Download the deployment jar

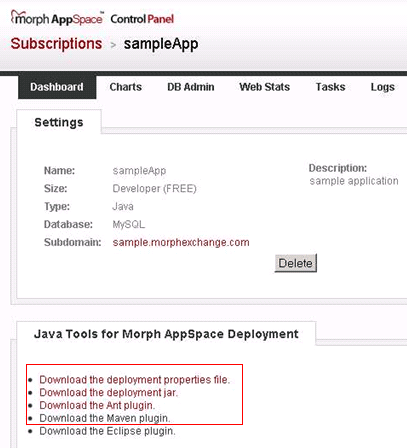(x=109, y=392)
